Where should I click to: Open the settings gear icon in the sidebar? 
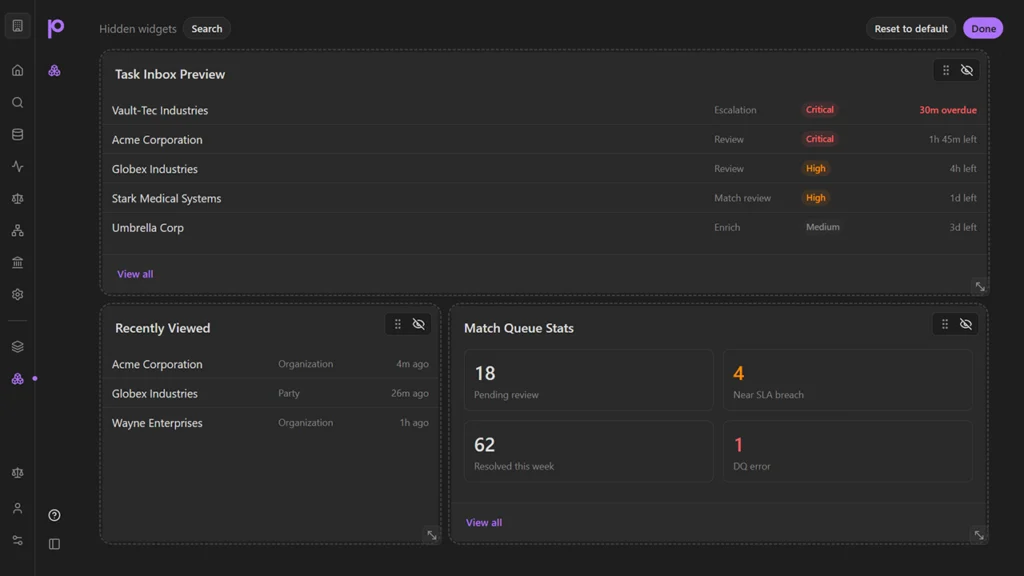(18, 295)
